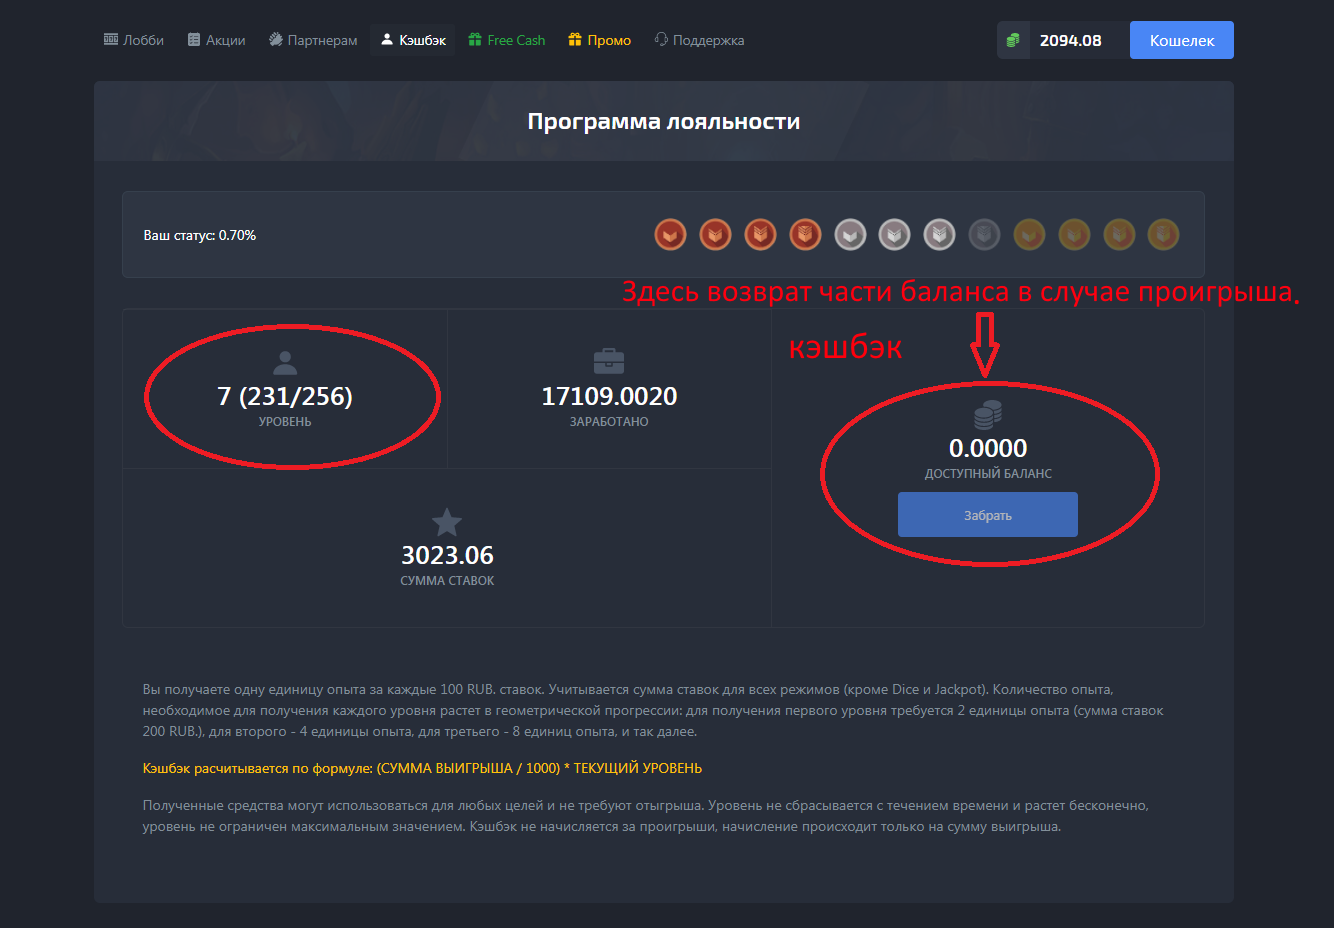The height and width of the screenshot is (928, 1334).
Task: Click the level value 7 (231/256)
Action: pos(285,396)
